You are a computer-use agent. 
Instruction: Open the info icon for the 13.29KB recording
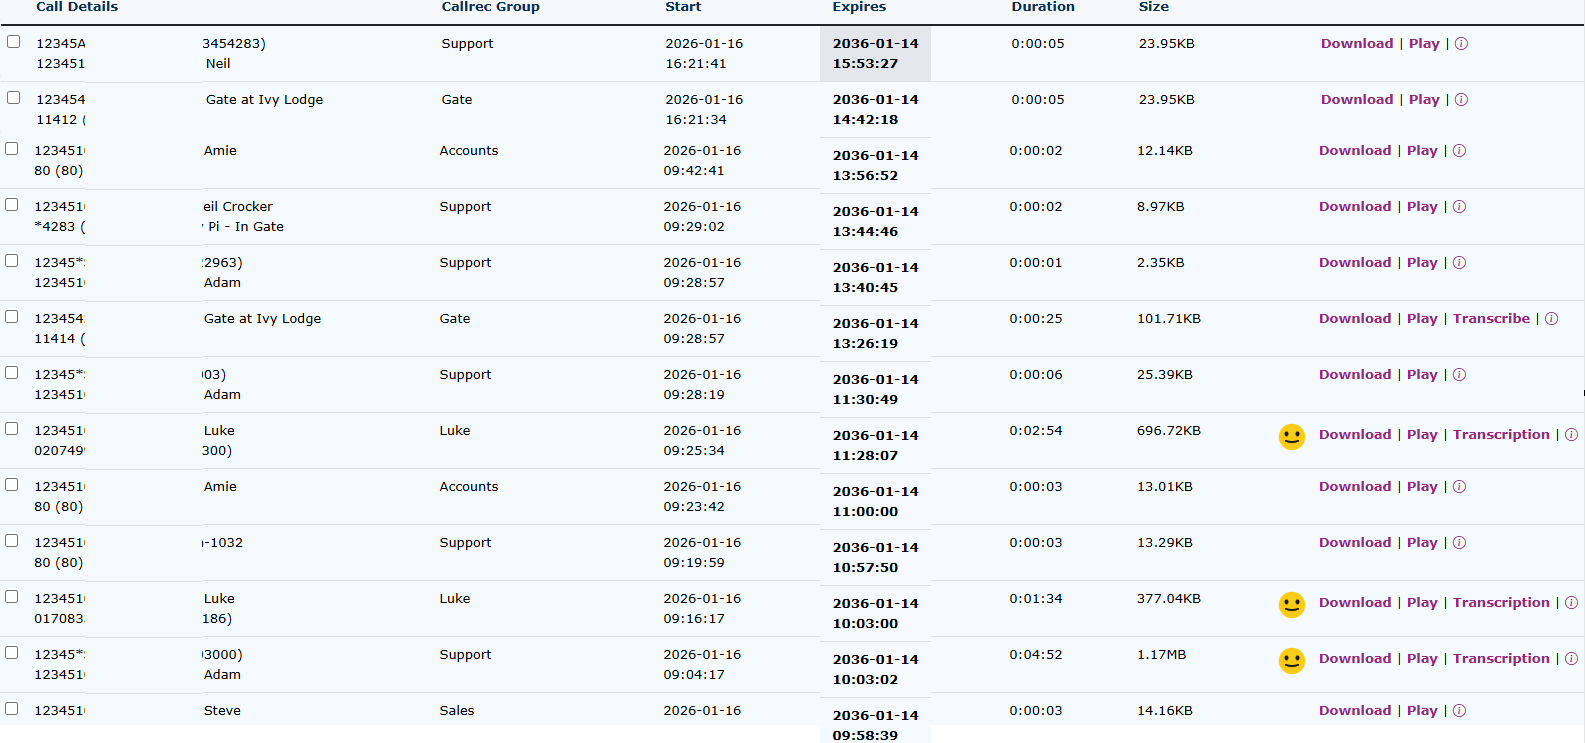coord(1459,543)
